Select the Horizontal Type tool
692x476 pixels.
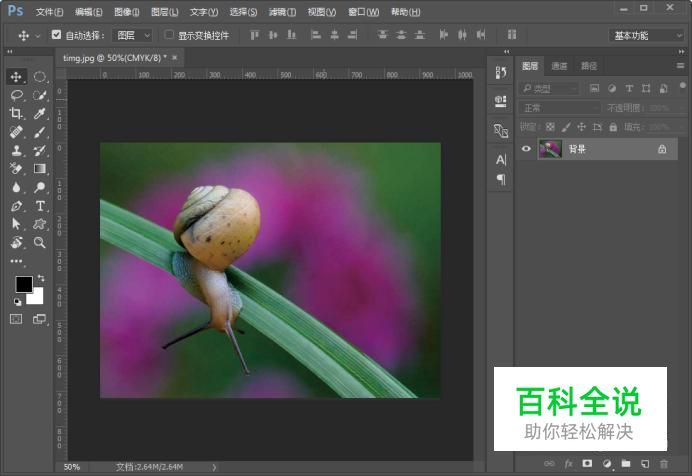pos(40,205)
